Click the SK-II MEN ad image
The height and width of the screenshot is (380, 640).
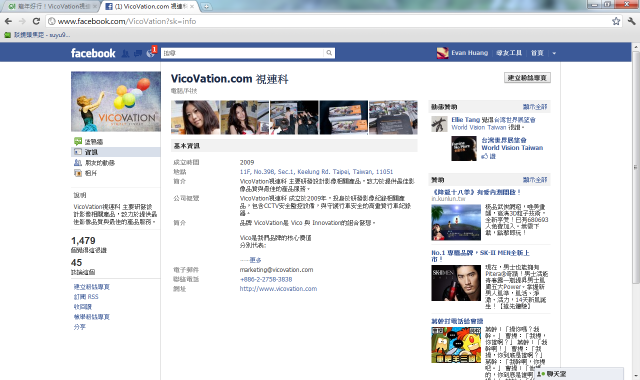click(456, 283)
